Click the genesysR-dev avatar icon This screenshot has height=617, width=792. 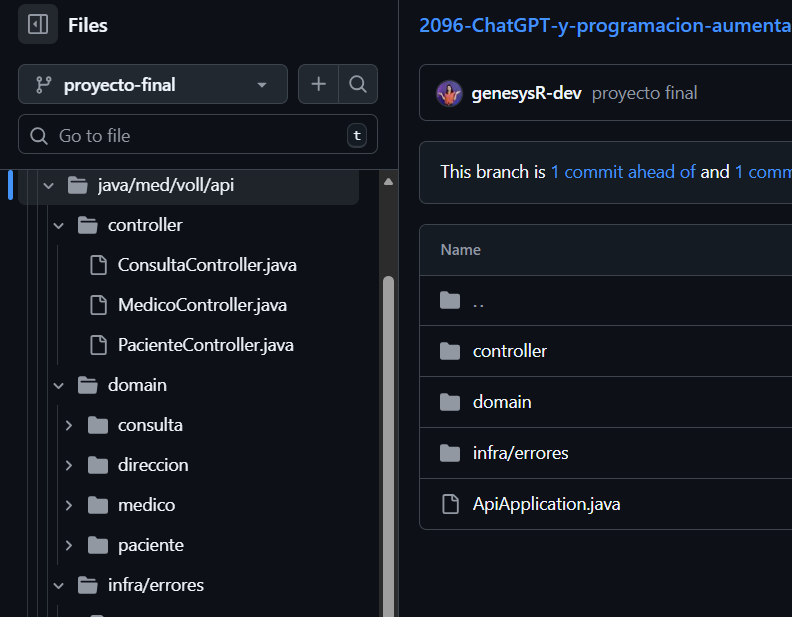click(x=450, y=93)
